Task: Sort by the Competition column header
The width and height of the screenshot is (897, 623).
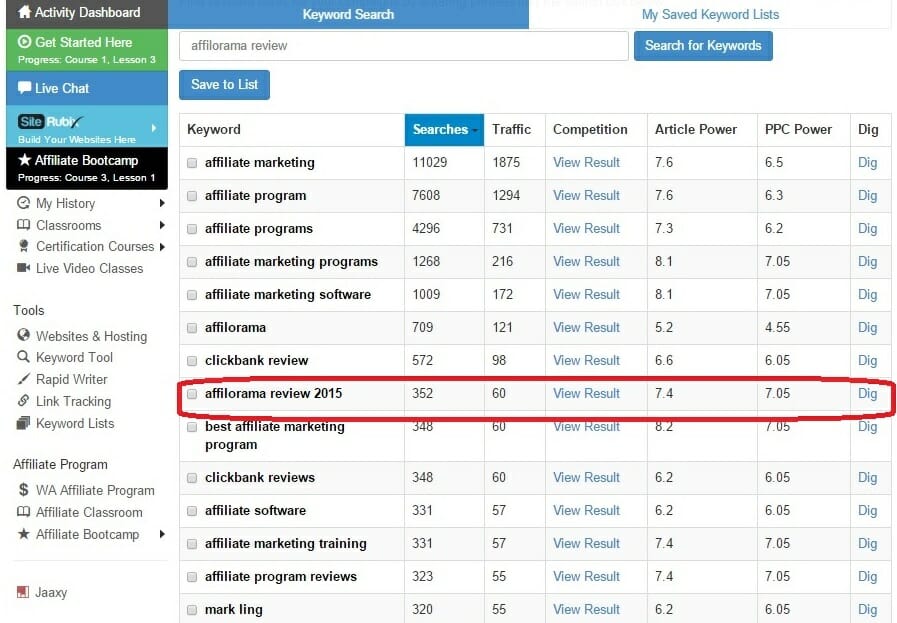Action: tap(590, 129)
